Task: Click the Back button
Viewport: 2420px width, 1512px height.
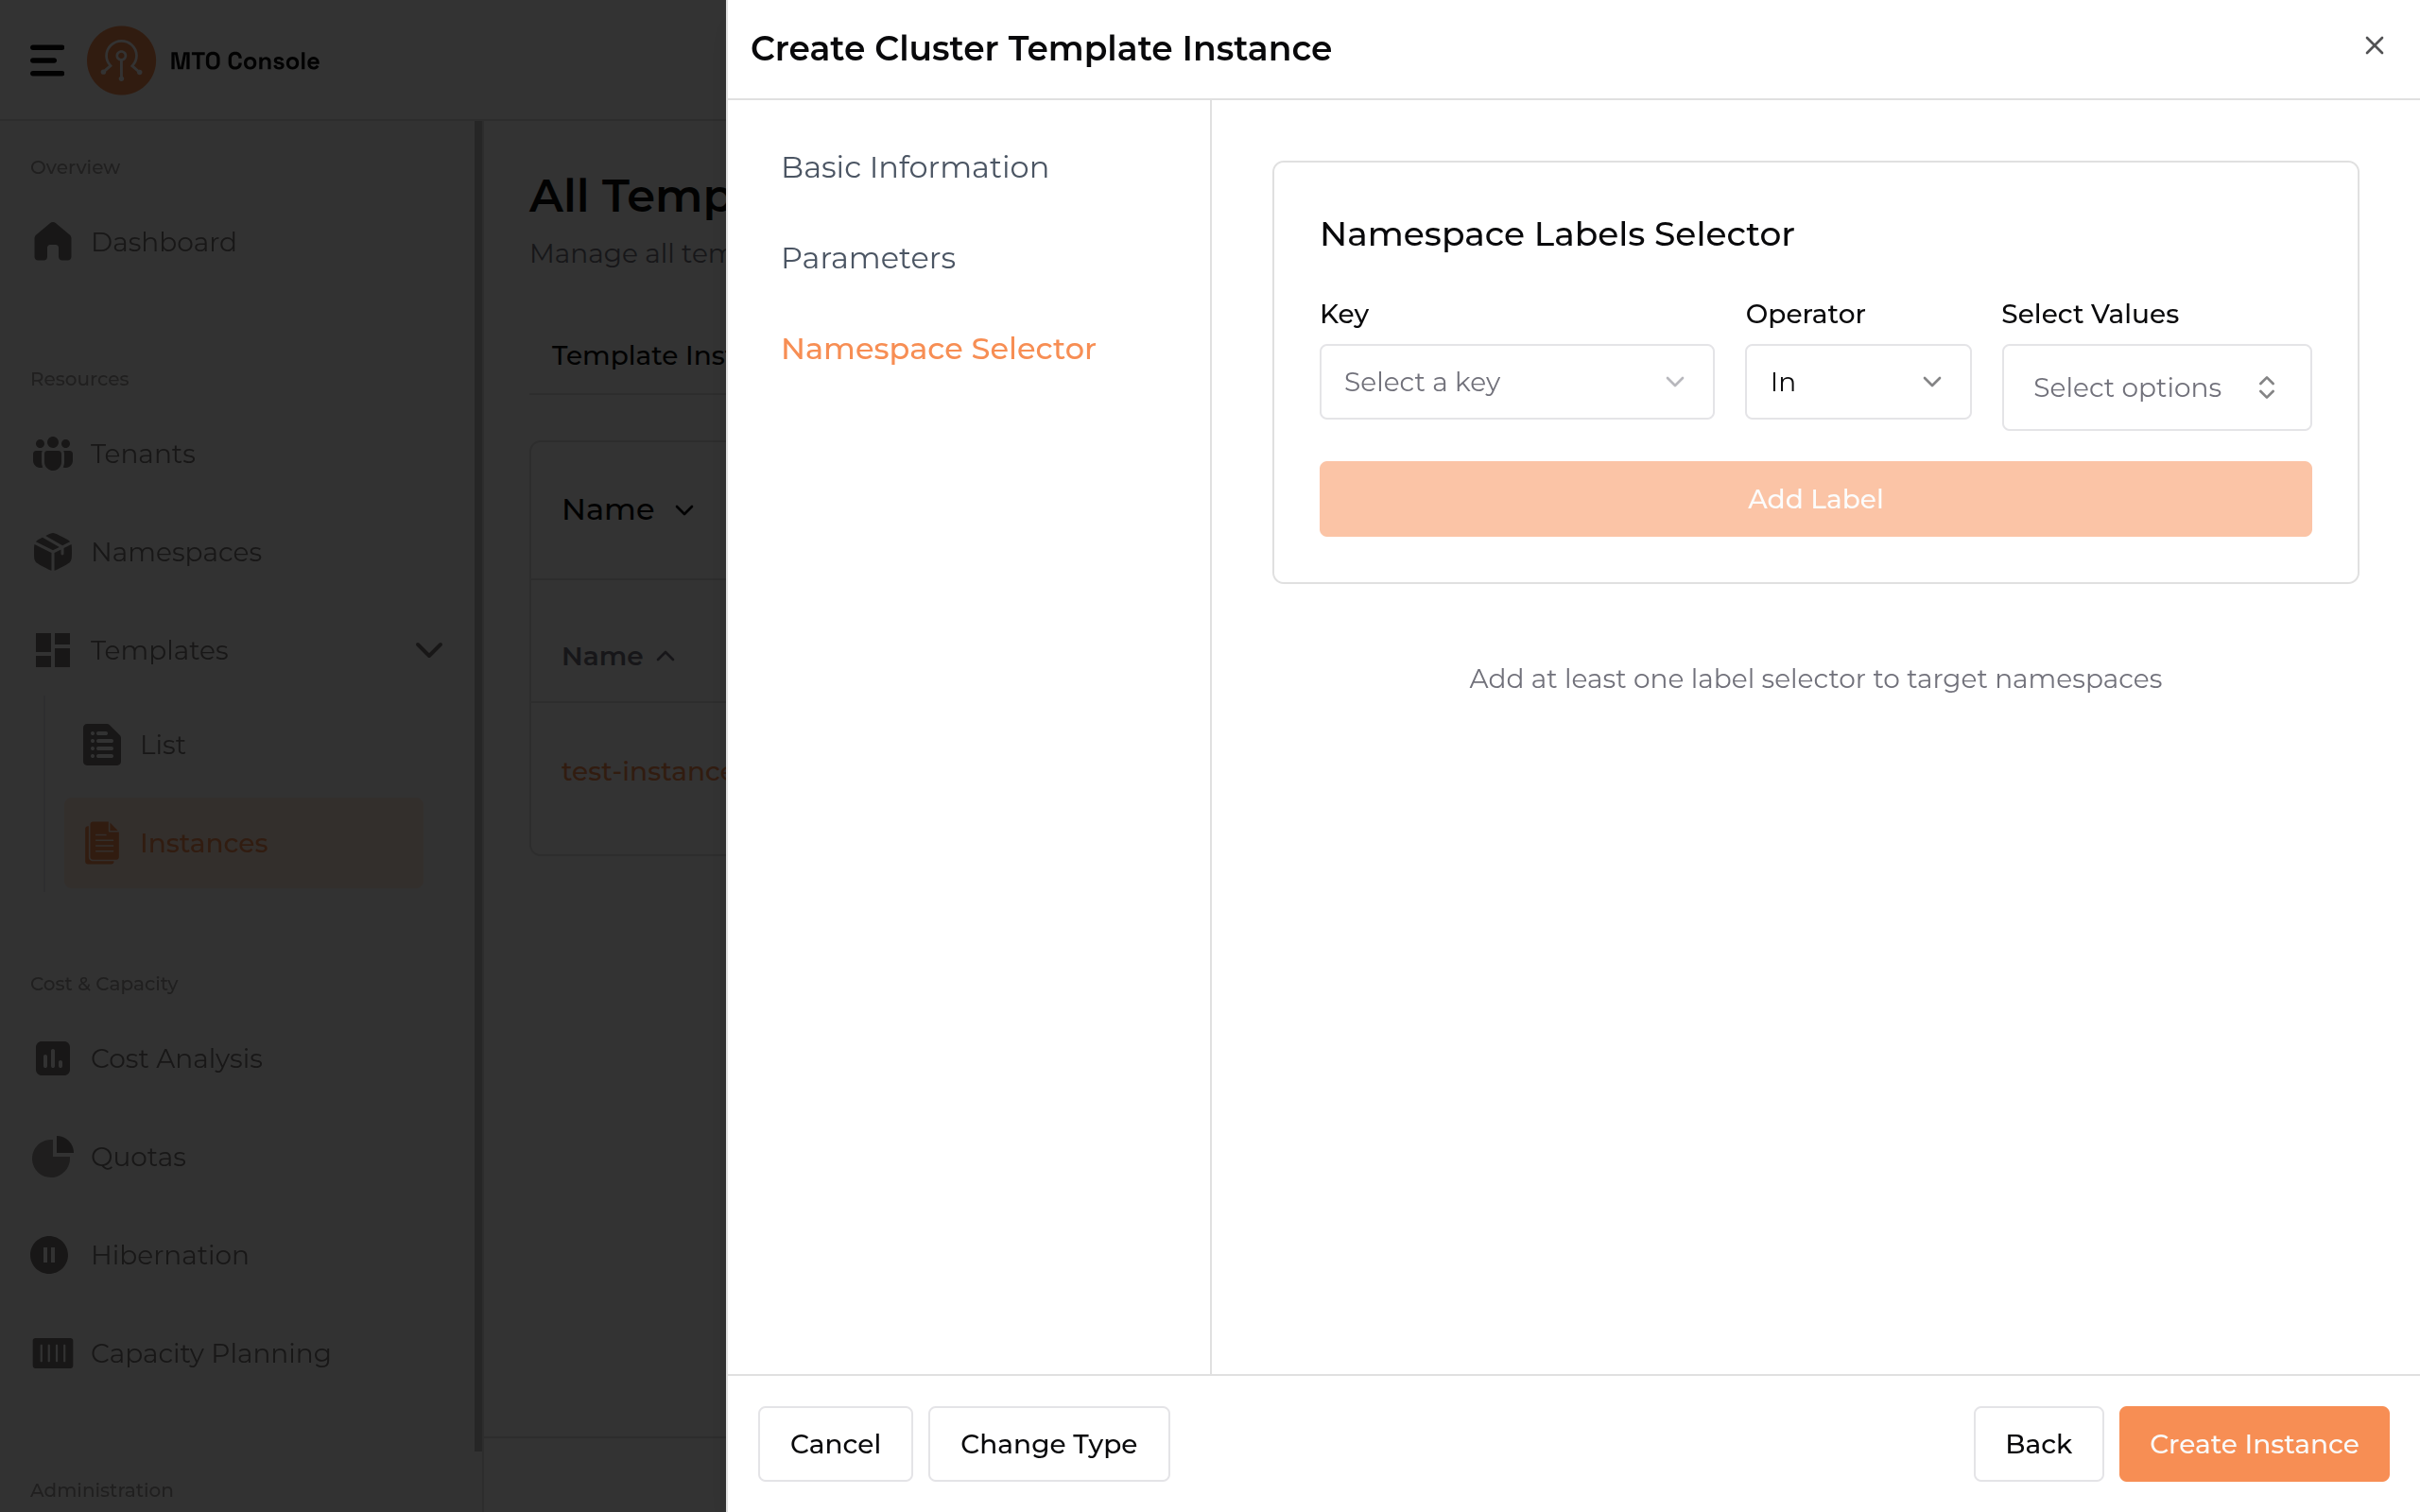Action: coord(2038,1443)
